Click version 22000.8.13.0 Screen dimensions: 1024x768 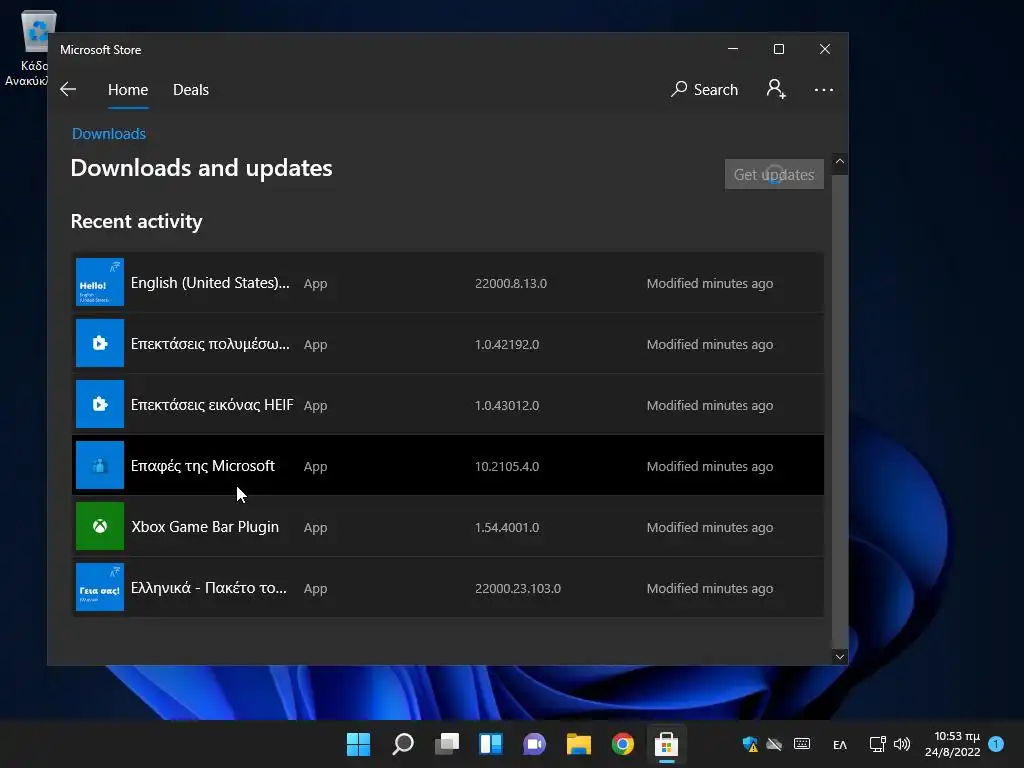pos(511,283)
